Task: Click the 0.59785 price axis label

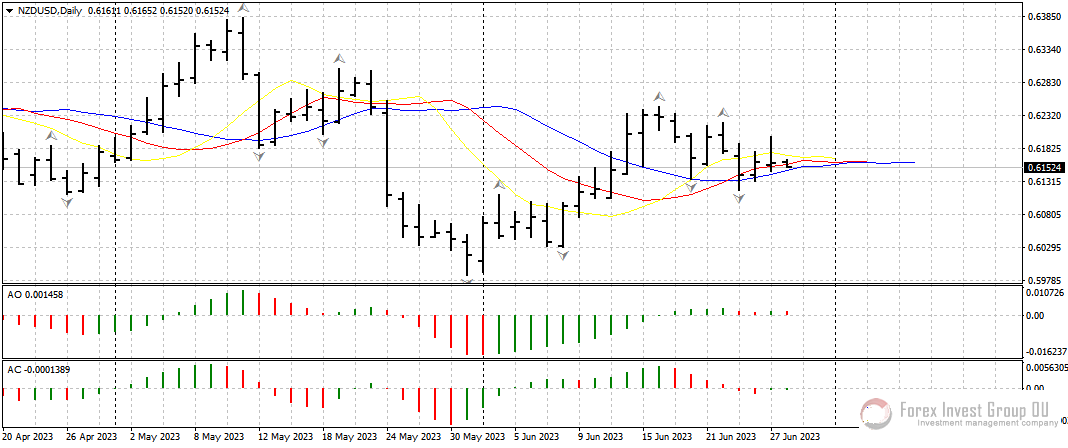Action: coord(1043,281)
